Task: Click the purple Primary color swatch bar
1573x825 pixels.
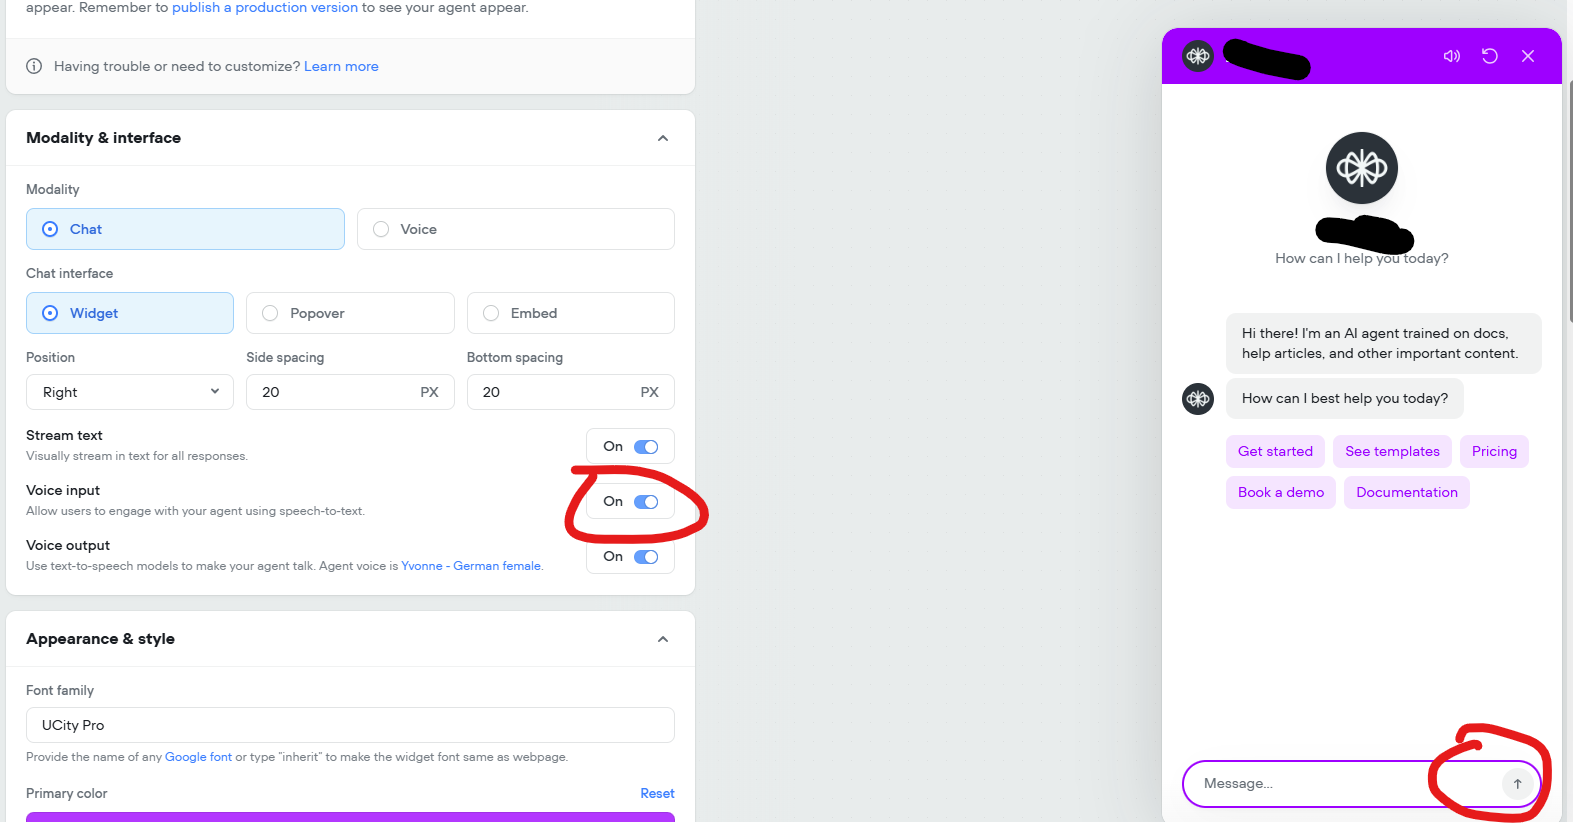Action: (350, 817)
